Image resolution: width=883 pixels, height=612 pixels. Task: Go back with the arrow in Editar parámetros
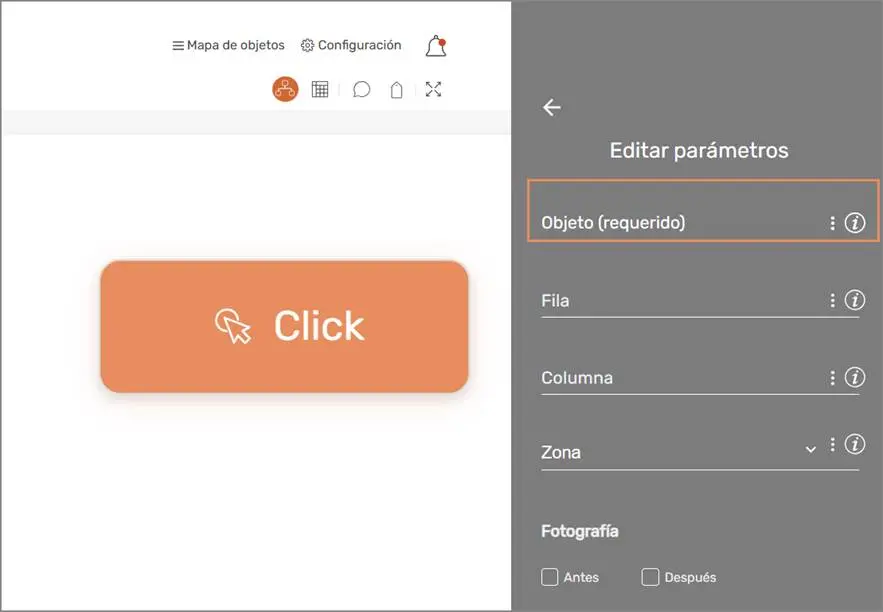pos(551,107)
